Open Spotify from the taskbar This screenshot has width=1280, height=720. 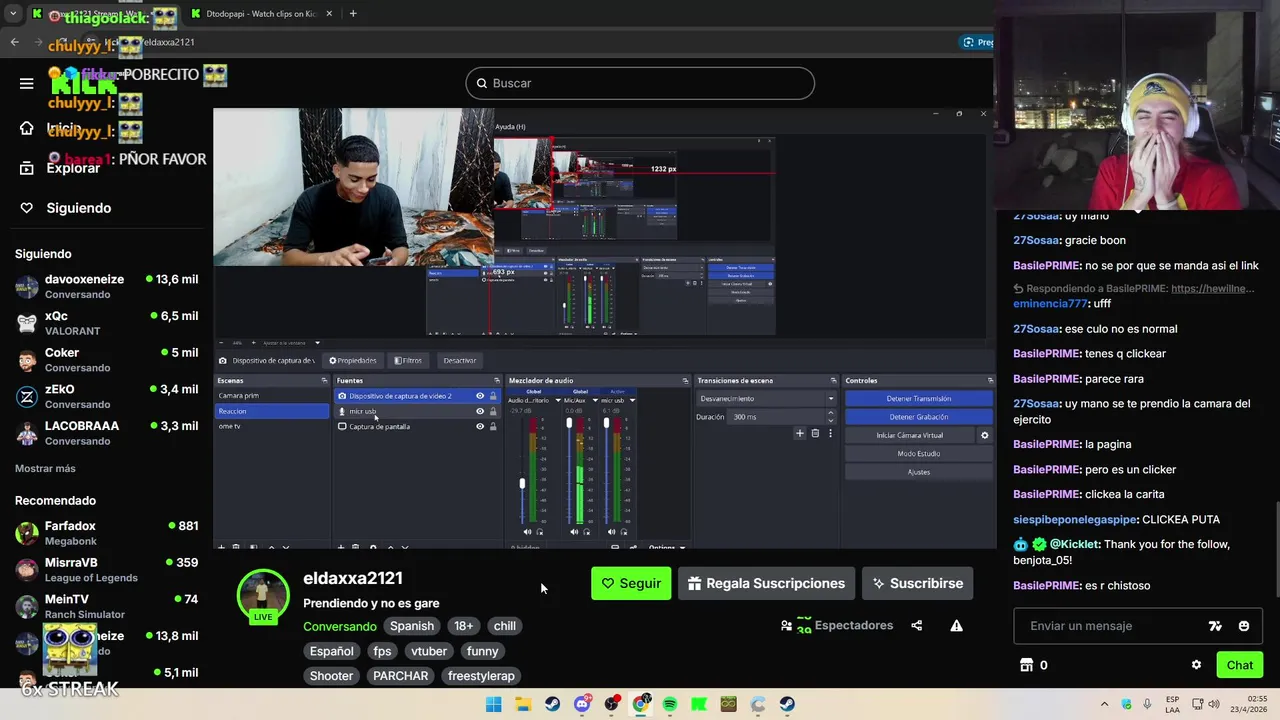670,704
